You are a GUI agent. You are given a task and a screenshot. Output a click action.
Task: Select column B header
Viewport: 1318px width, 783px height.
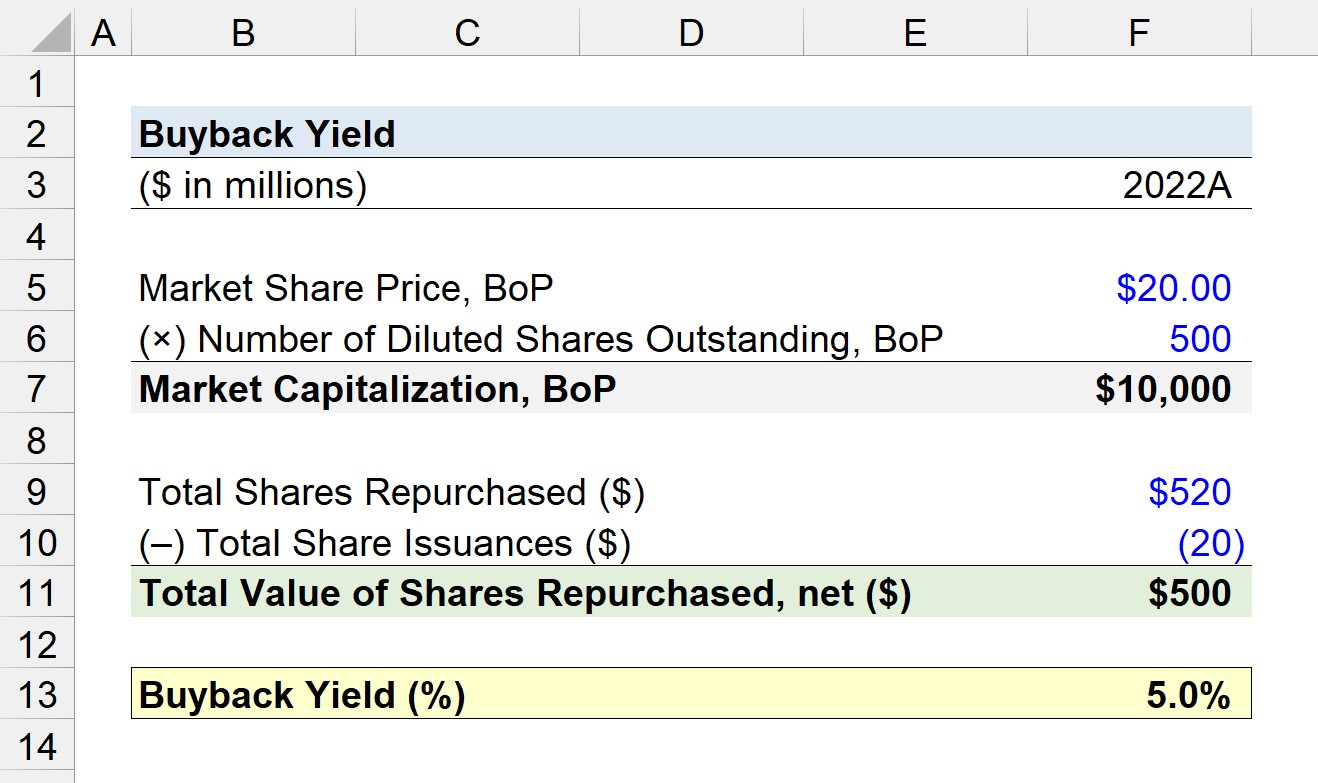click(x=243, y=33)
